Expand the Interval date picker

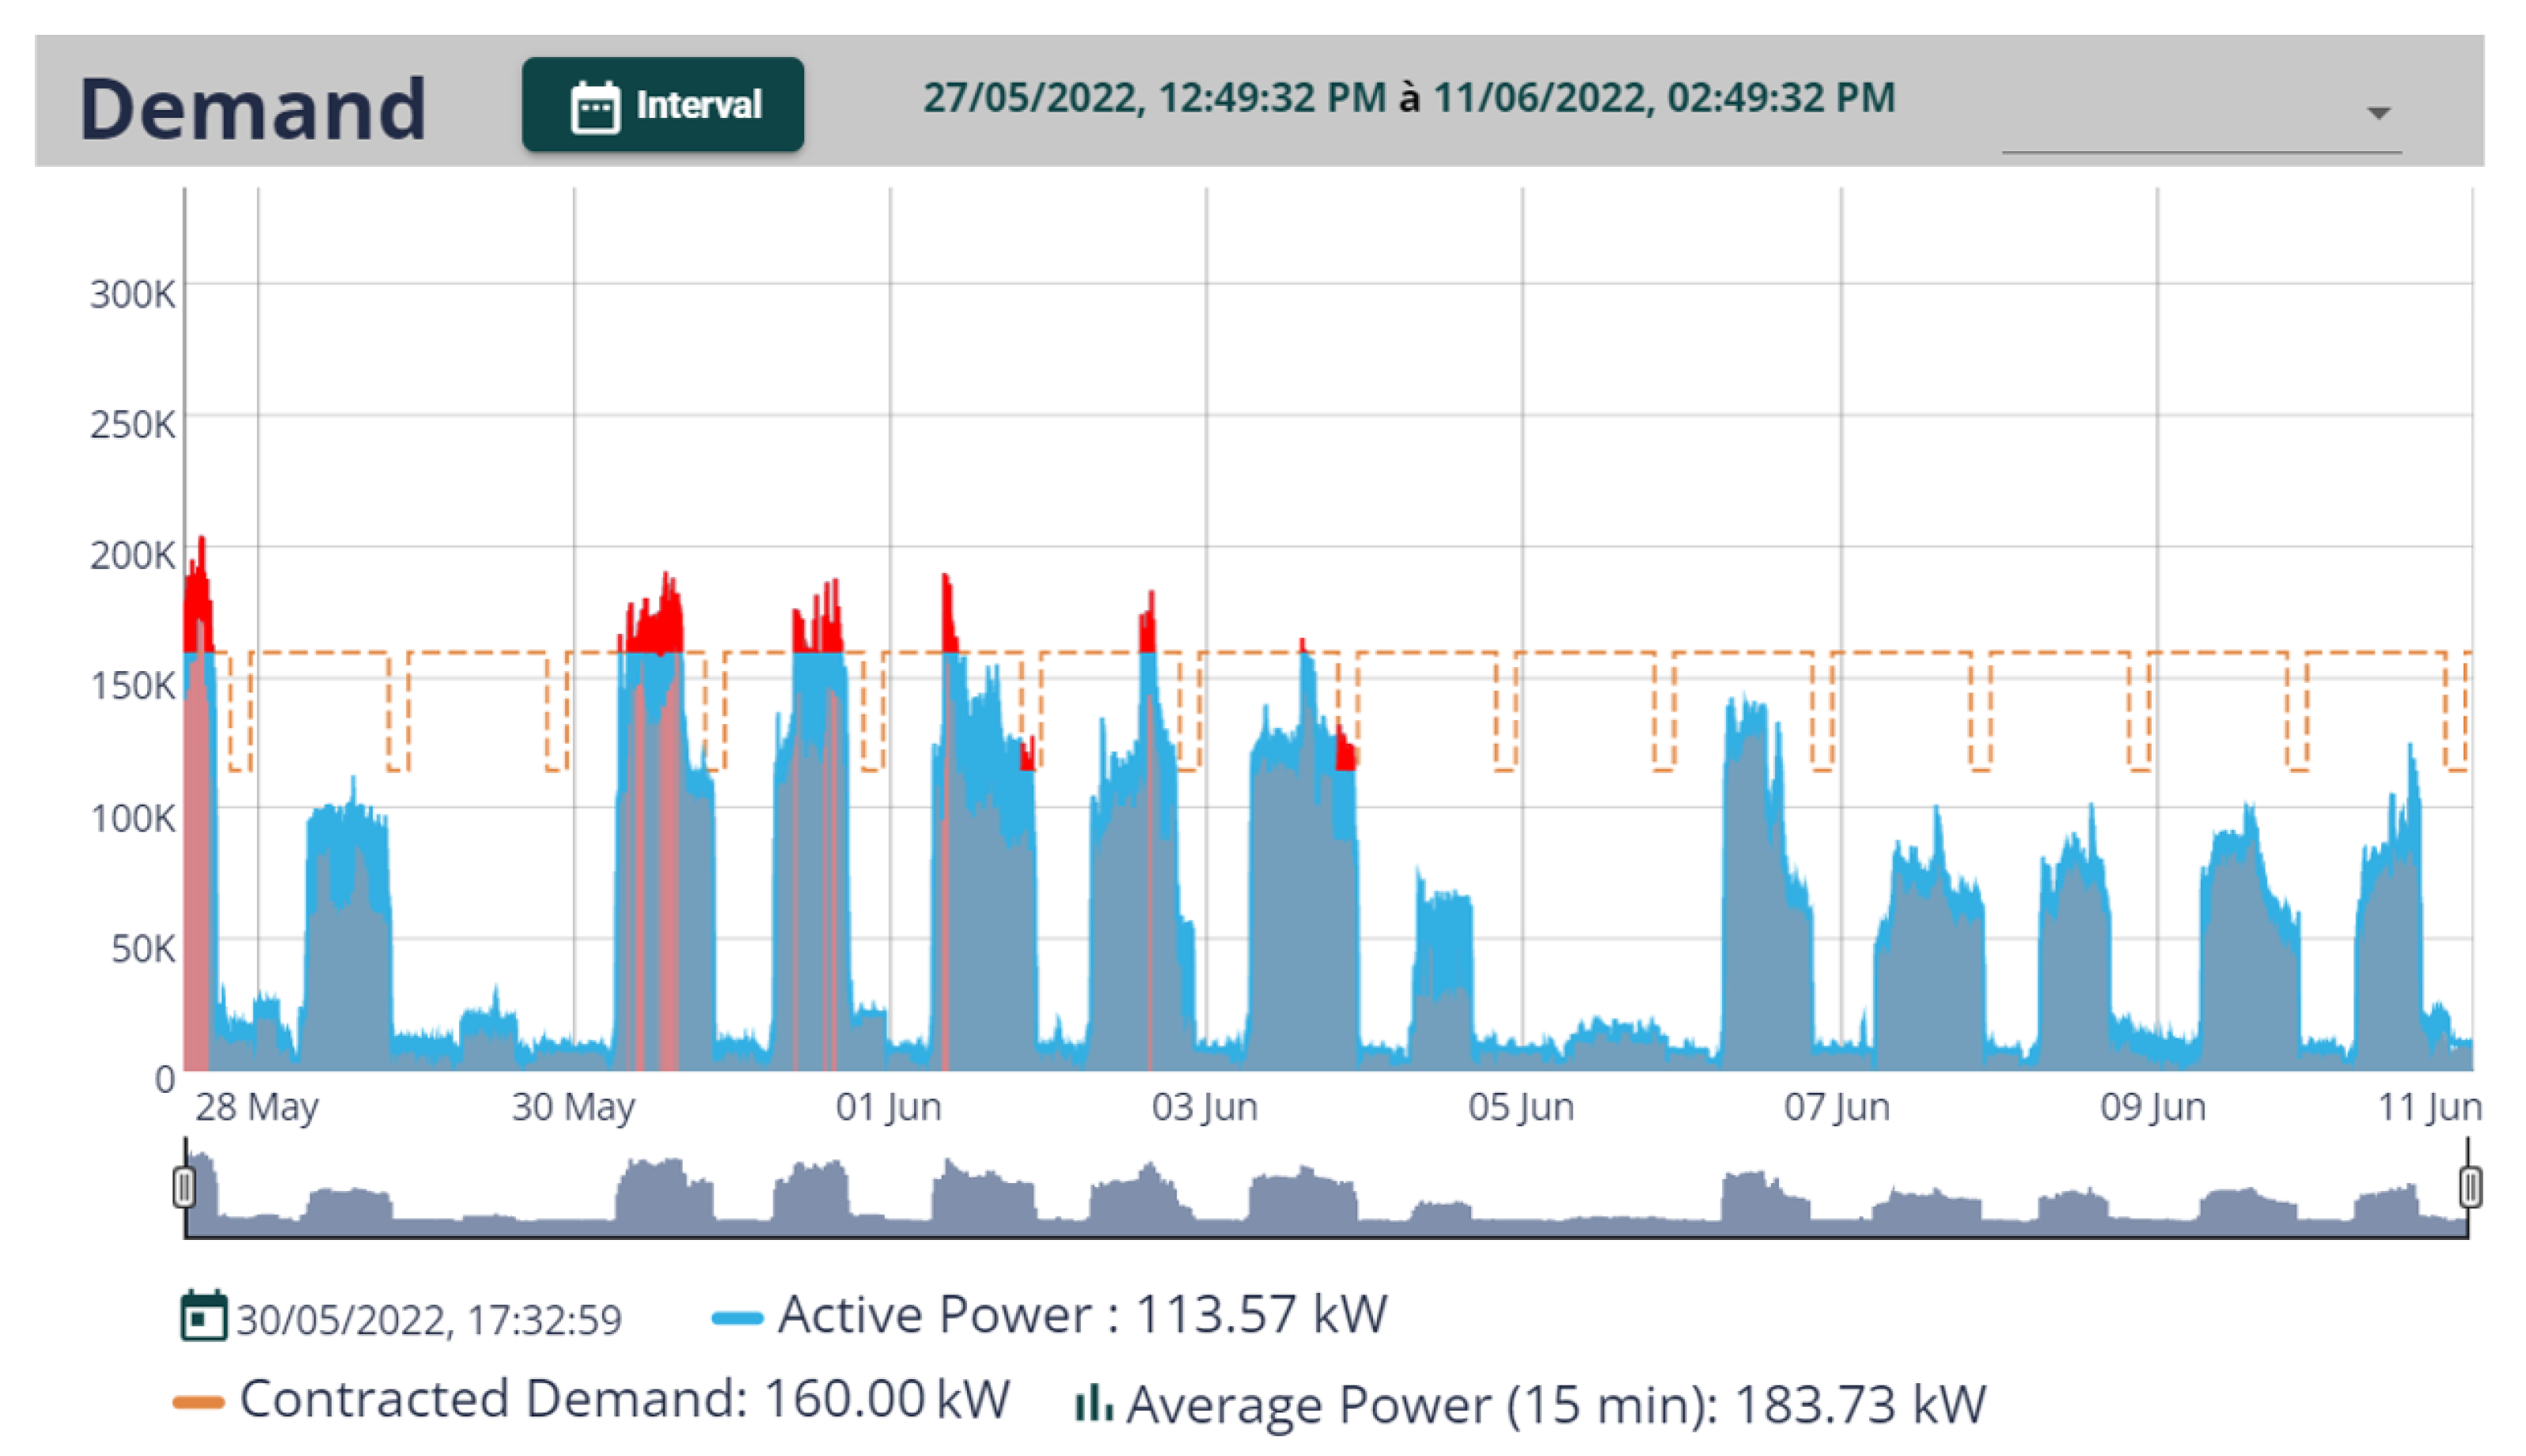click(x=662, y=104)
